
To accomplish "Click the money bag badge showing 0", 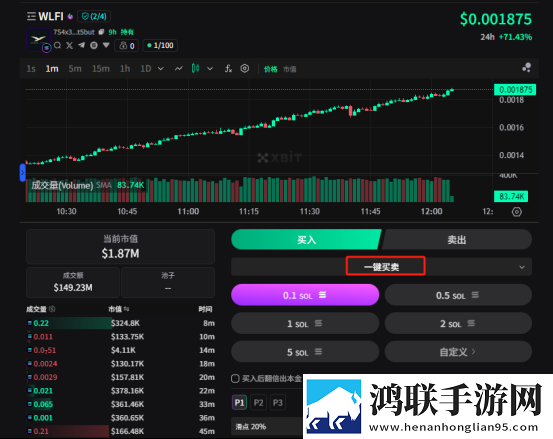I will pyautogui.click(x=127, y=46).
